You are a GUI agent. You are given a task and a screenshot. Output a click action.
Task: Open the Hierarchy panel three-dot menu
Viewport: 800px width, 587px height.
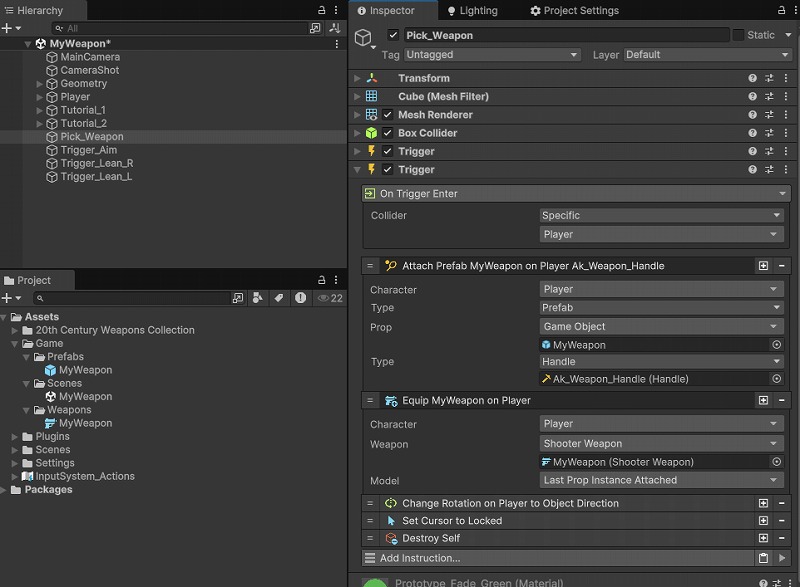pos(336,10)
